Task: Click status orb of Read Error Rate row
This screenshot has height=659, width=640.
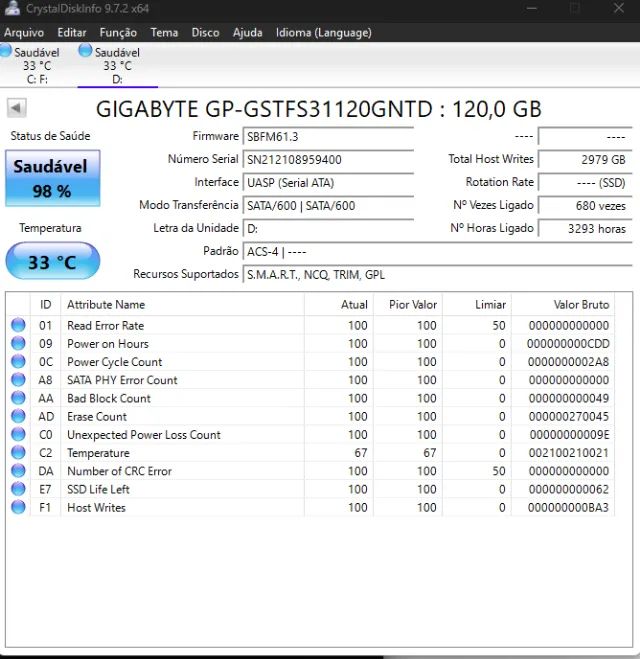Action: pos(18,325)
